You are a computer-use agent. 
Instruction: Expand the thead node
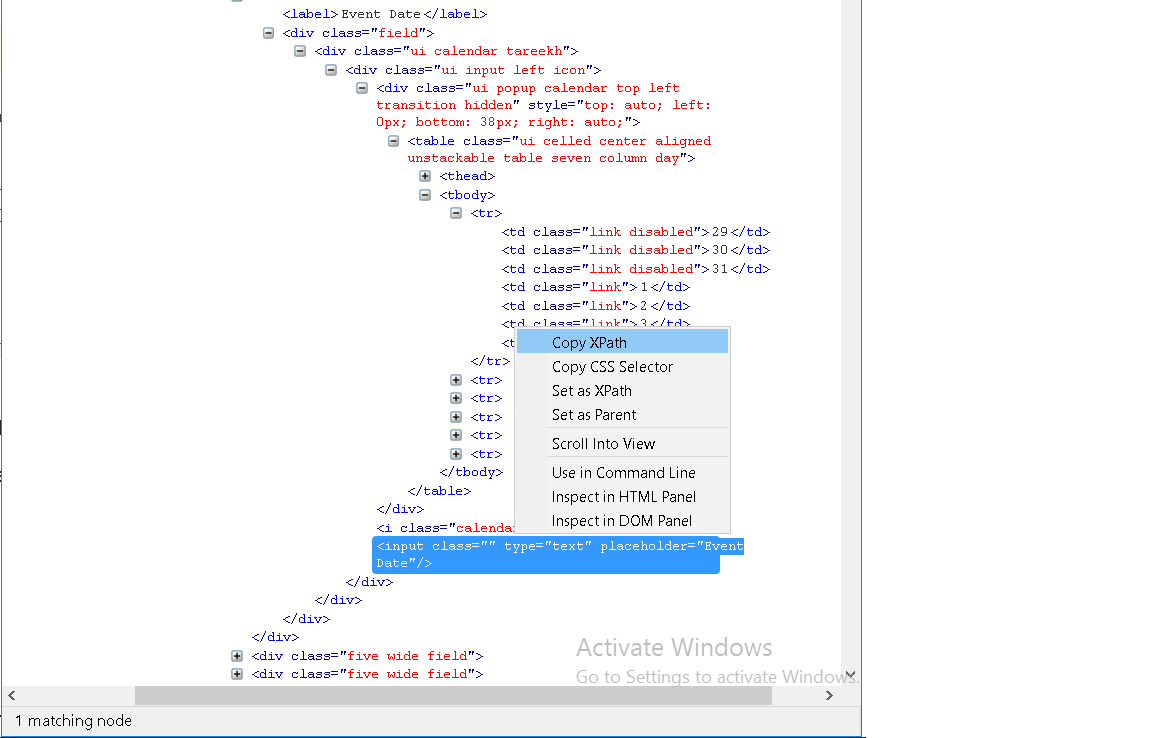(x=425, y=175)
